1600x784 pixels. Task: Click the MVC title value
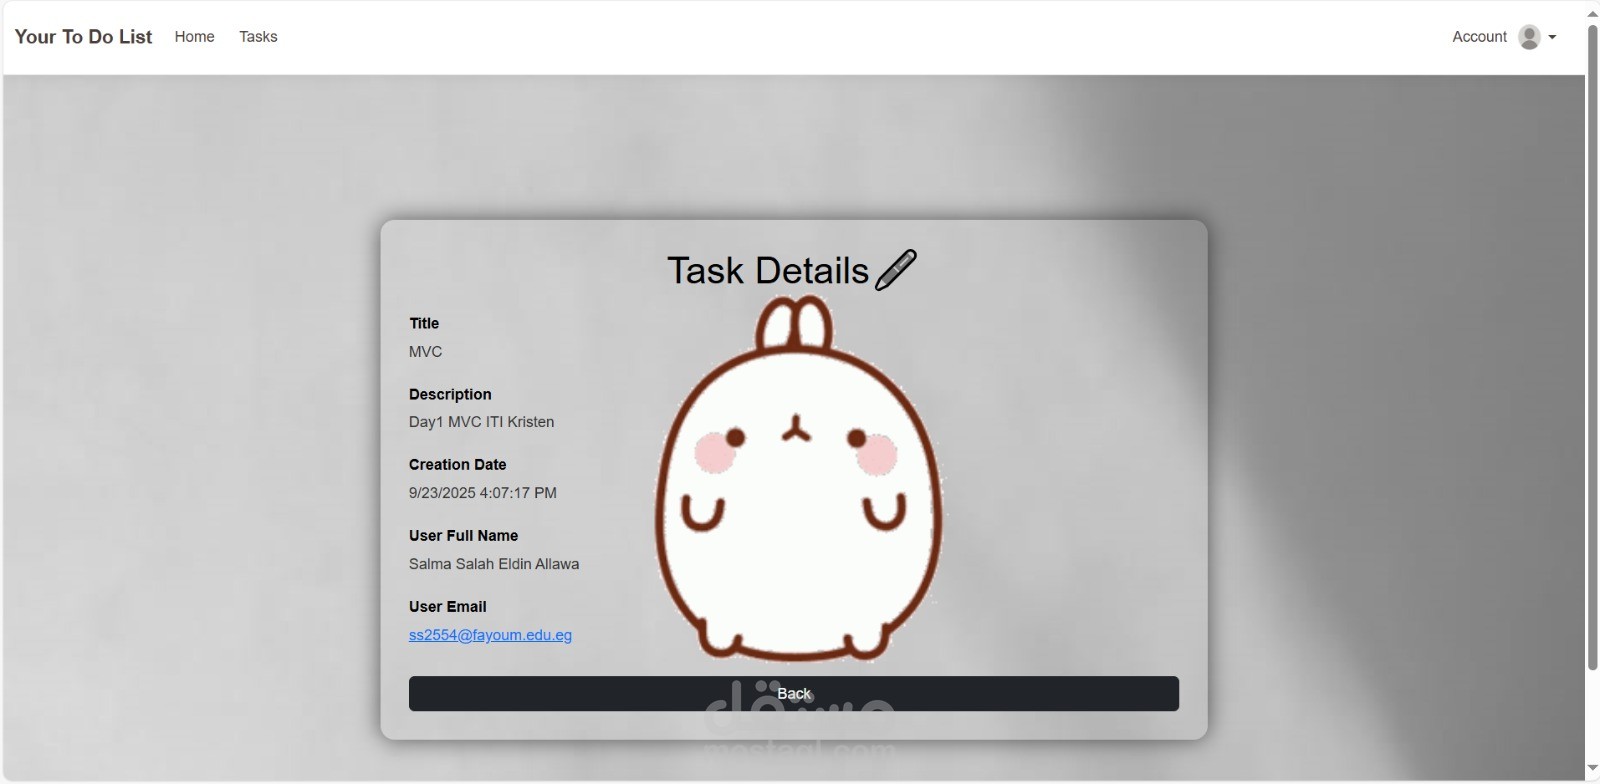pyautogui.click(x=425, y=352)
